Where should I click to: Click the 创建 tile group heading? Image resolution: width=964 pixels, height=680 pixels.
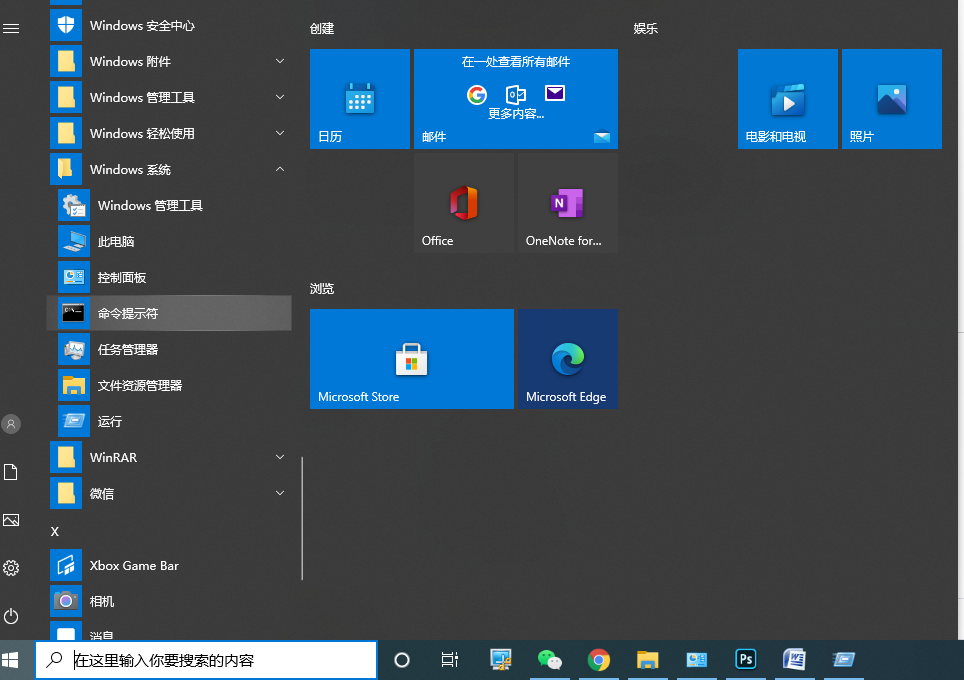[x=322, y=28]
